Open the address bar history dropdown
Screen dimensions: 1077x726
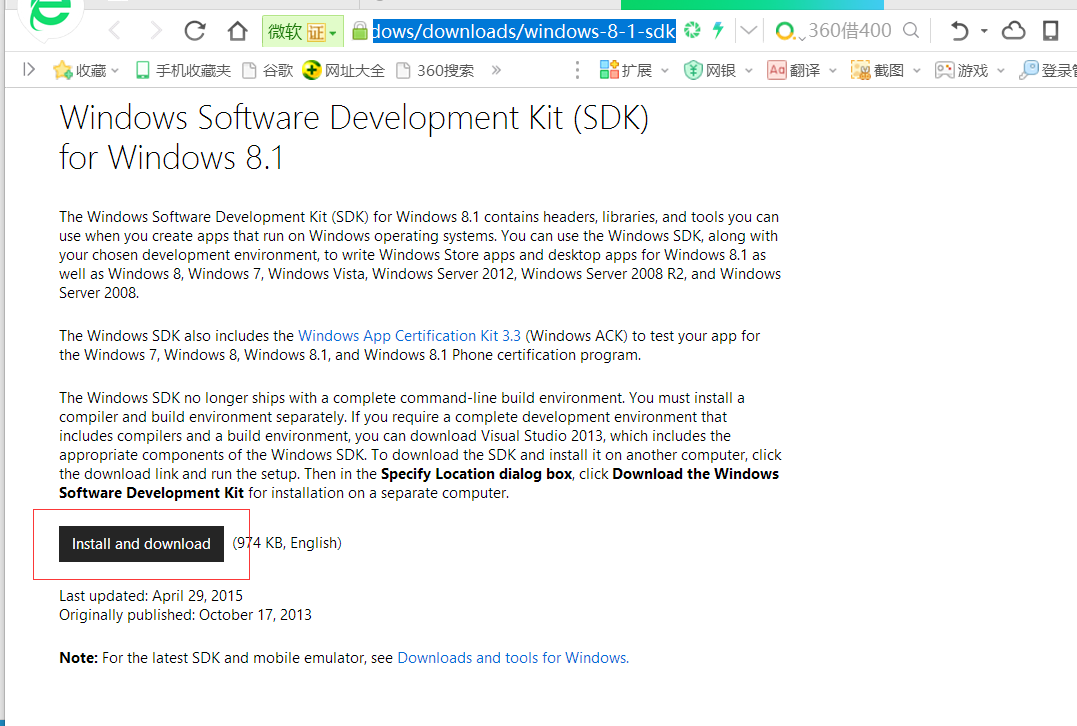point(749,30)
